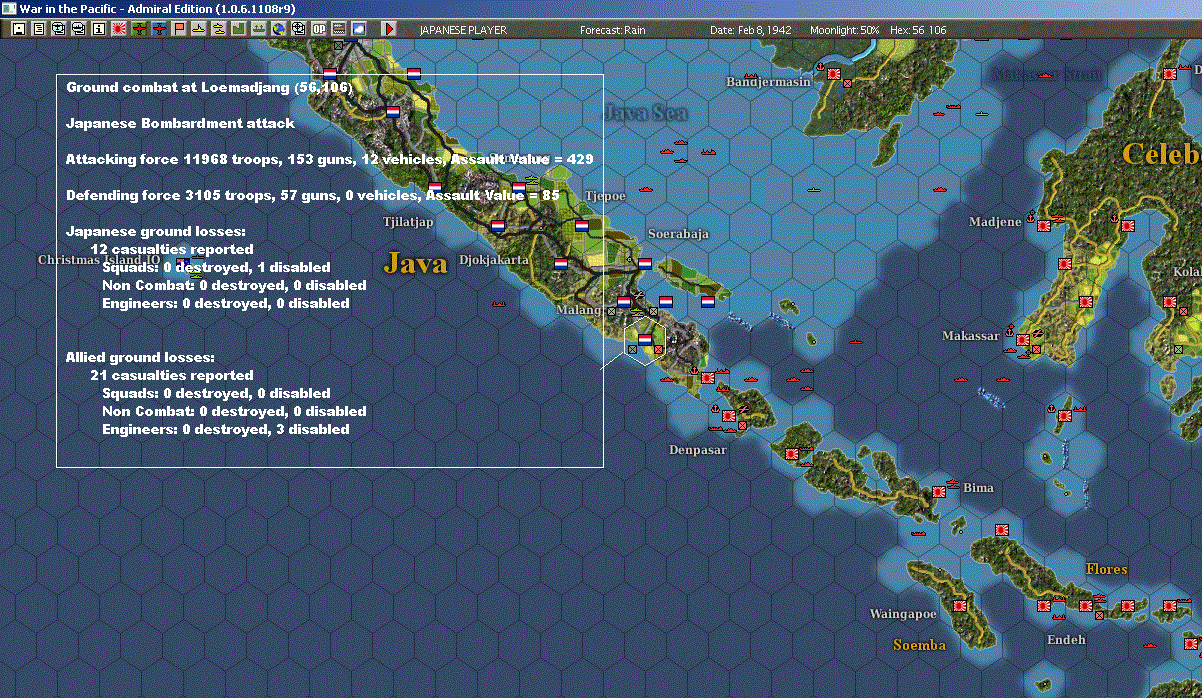Open the info 'i' icon in toolbar
1202x698 pixels.
98,29
